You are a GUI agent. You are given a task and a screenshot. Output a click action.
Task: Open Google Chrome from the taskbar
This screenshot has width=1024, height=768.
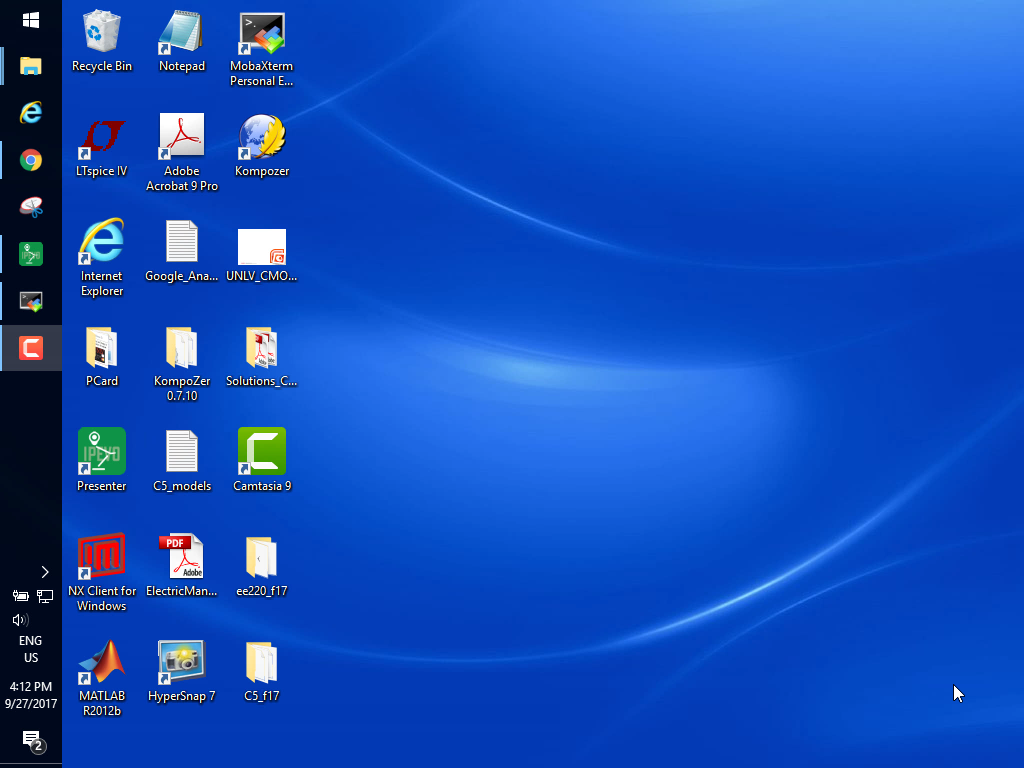(x=31, y=160)
